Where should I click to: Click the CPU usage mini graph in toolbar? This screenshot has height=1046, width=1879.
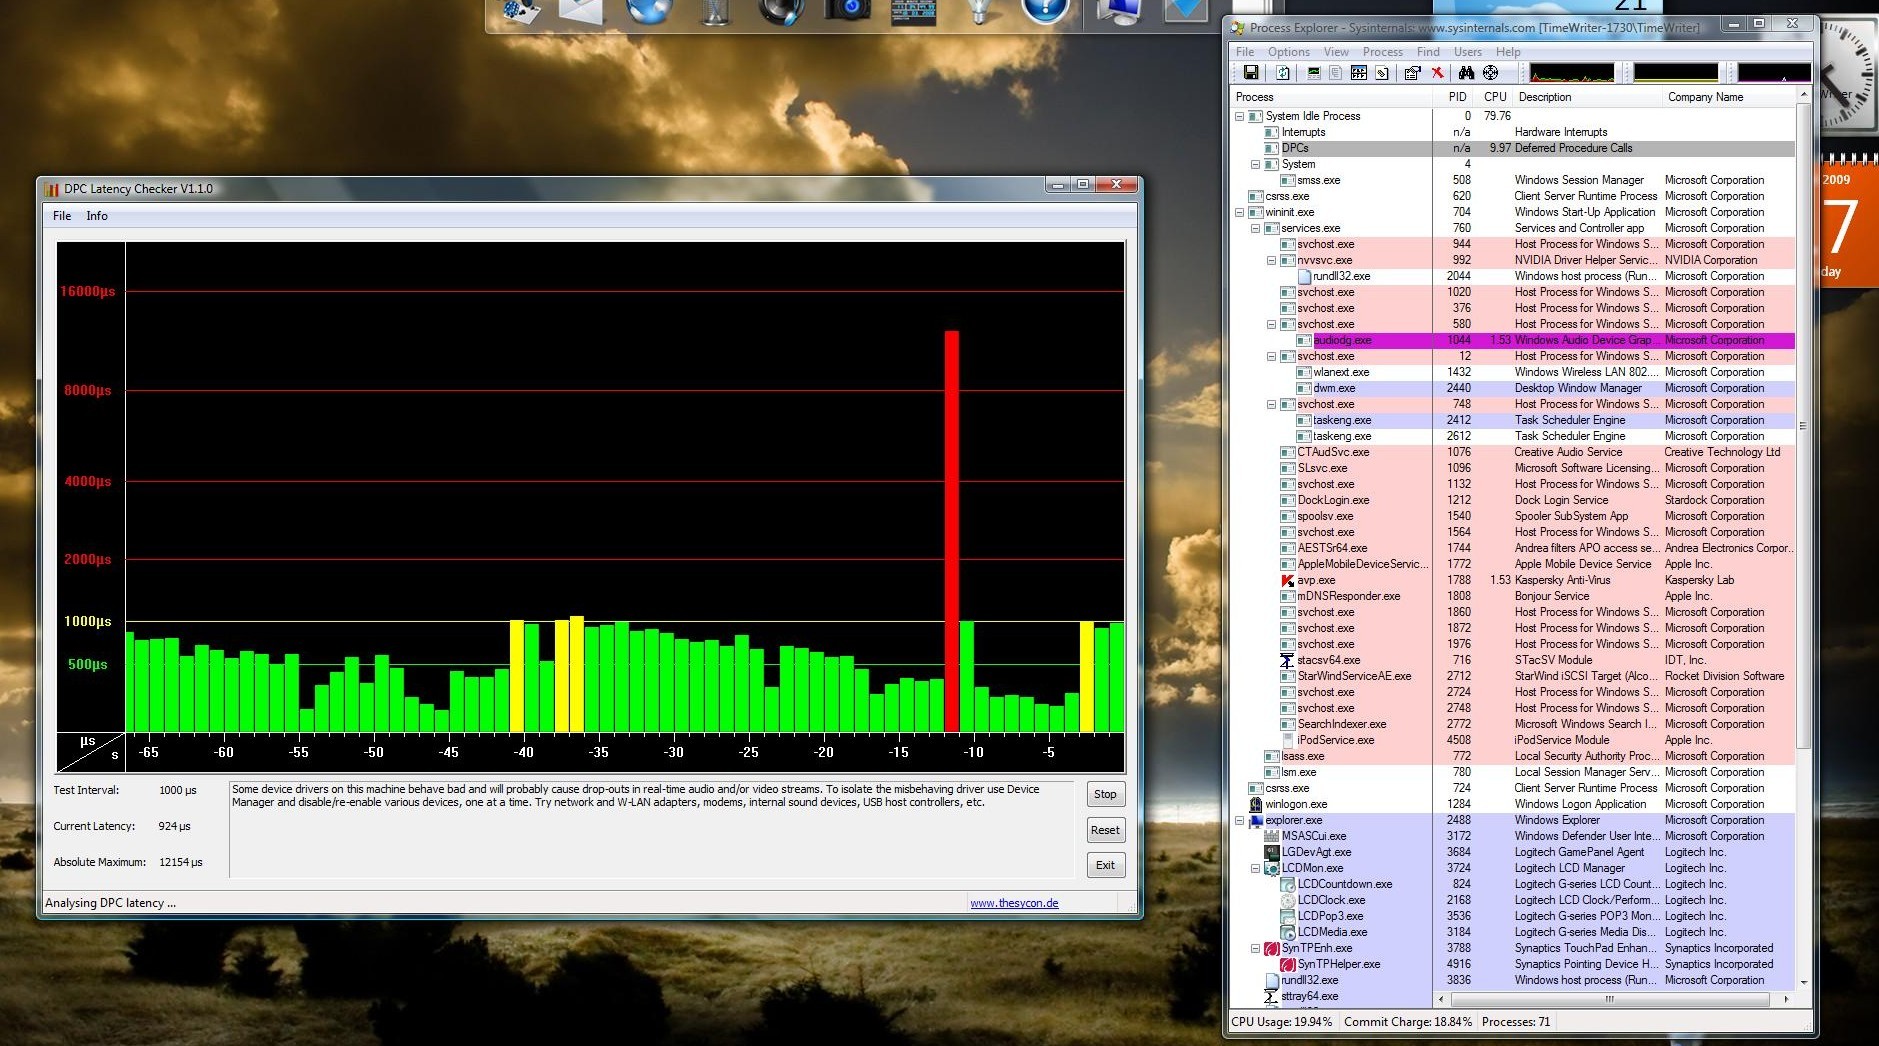pyautogui.click(x=1572, y=73)
